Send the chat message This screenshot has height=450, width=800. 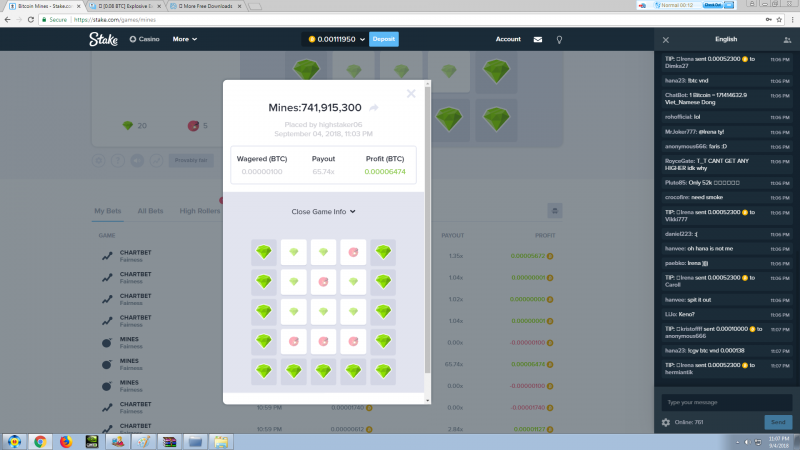coord(778,422)
